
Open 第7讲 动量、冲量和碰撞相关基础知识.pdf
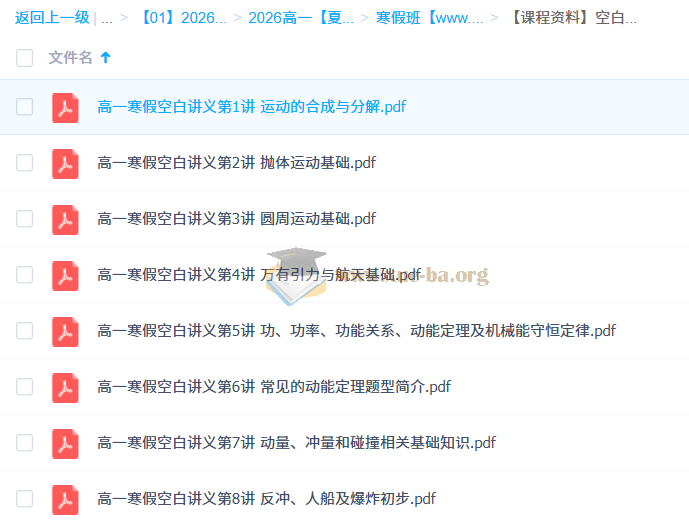pos(296,443)
